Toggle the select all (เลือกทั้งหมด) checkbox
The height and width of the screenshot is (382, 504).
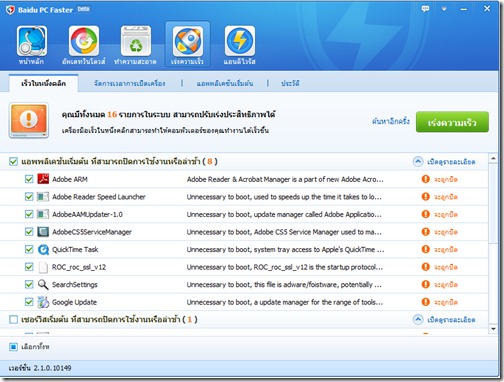pos(13,347)
